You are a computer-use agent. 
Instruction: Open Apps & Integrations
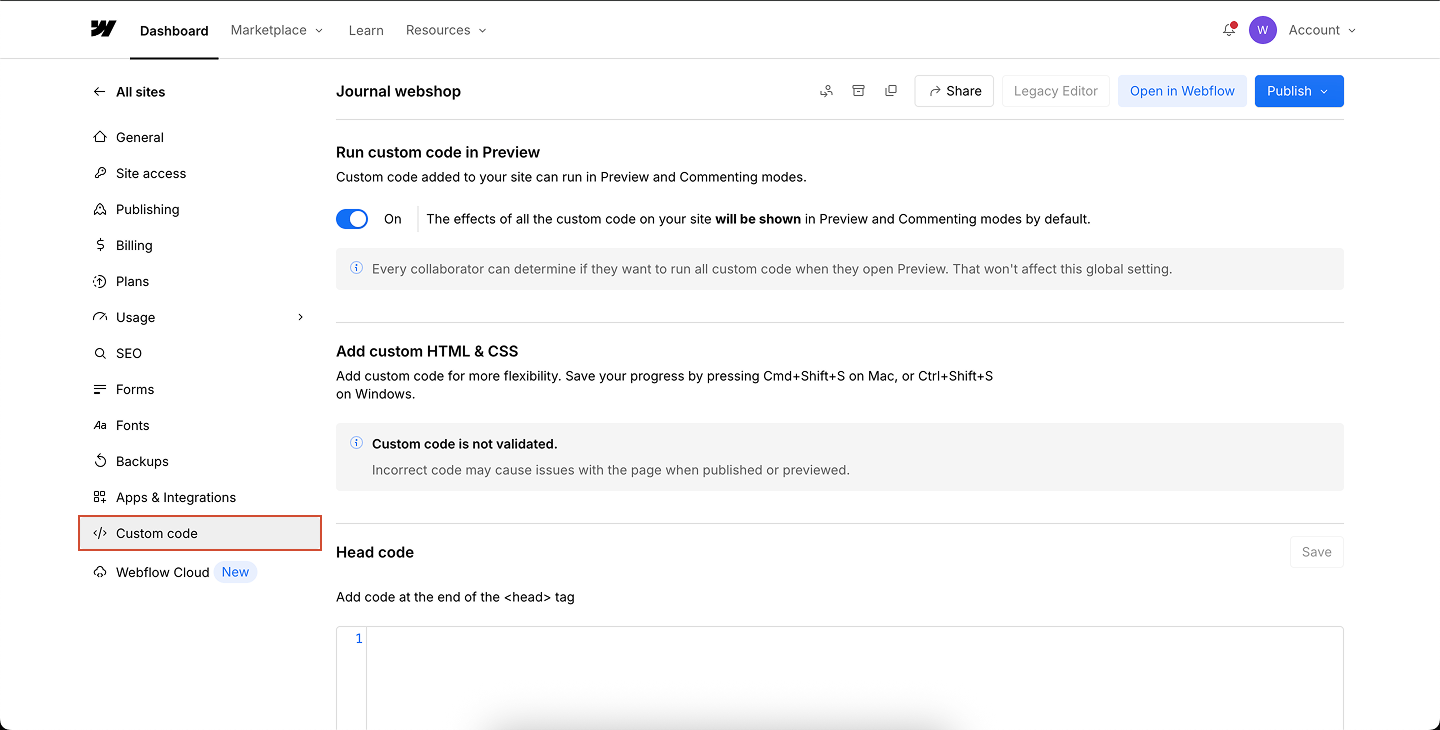pyautogui.click(x=200, y=497)
